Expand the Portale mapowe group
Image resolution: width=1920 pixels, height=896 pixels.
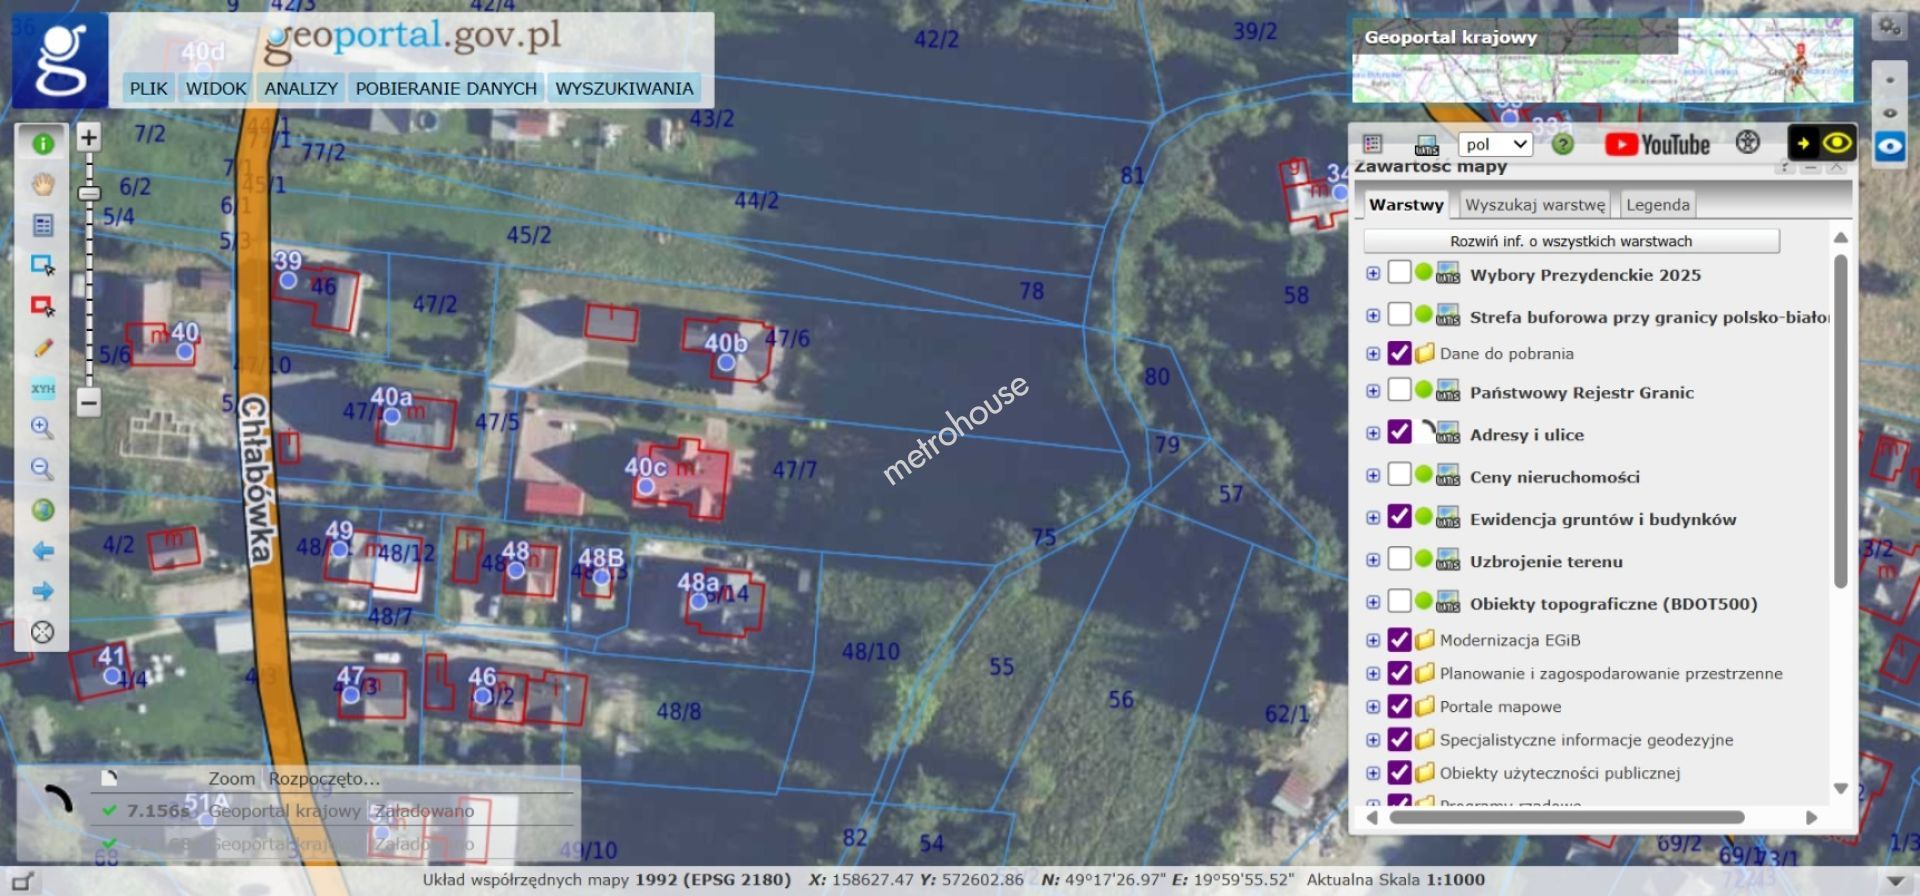coord(1373,707)
